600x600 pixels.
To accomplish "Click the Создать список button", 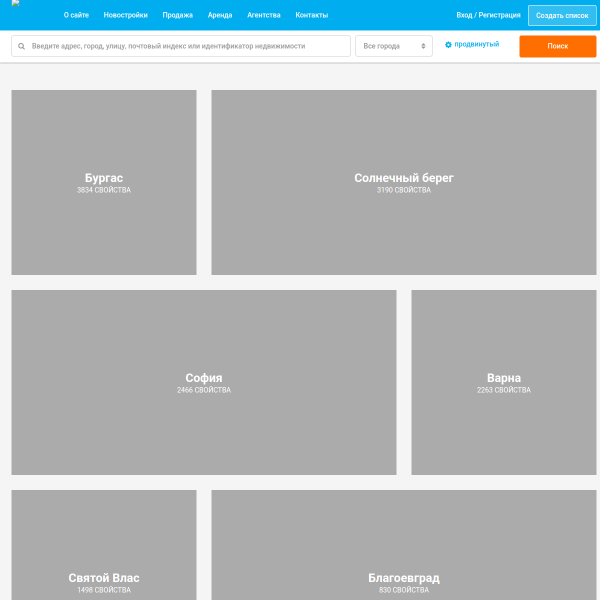I will [562, 16].
